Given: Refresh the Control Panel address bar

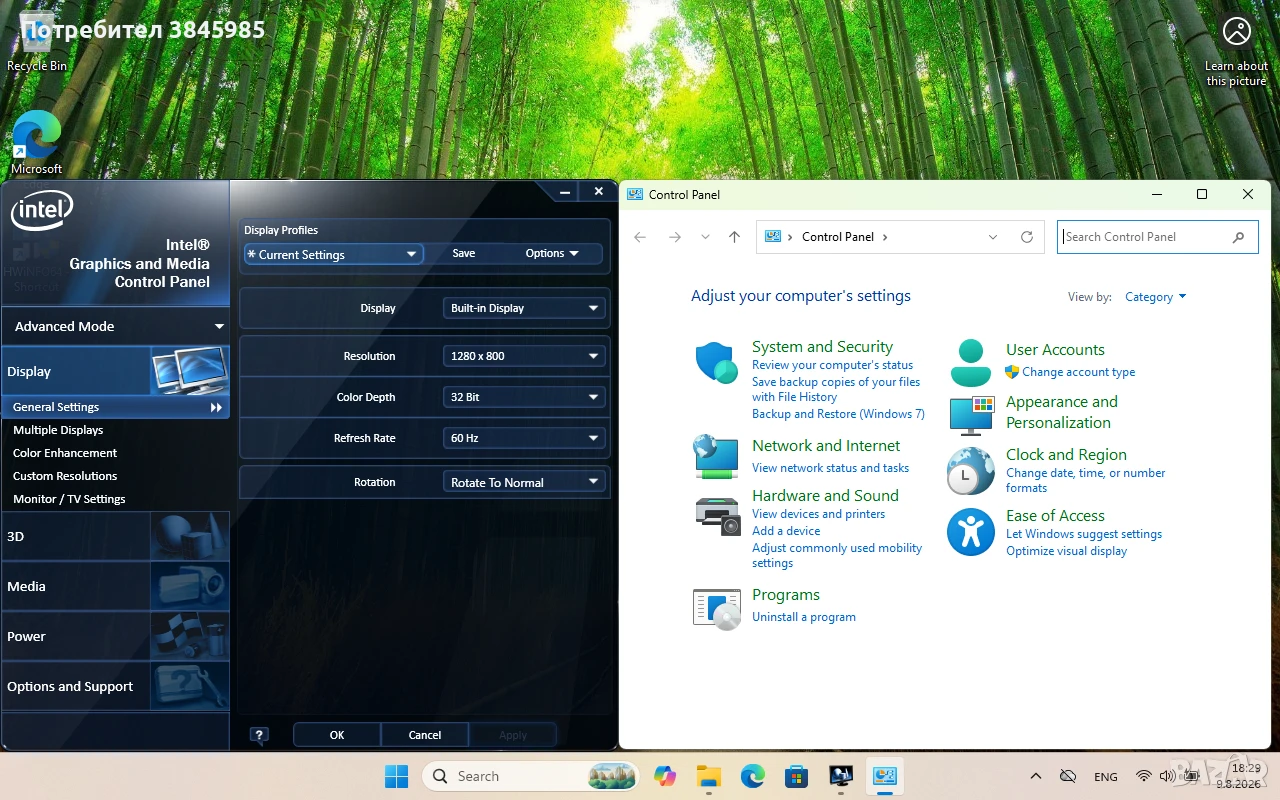Looking at the screenshot, I should point(1026,237).
